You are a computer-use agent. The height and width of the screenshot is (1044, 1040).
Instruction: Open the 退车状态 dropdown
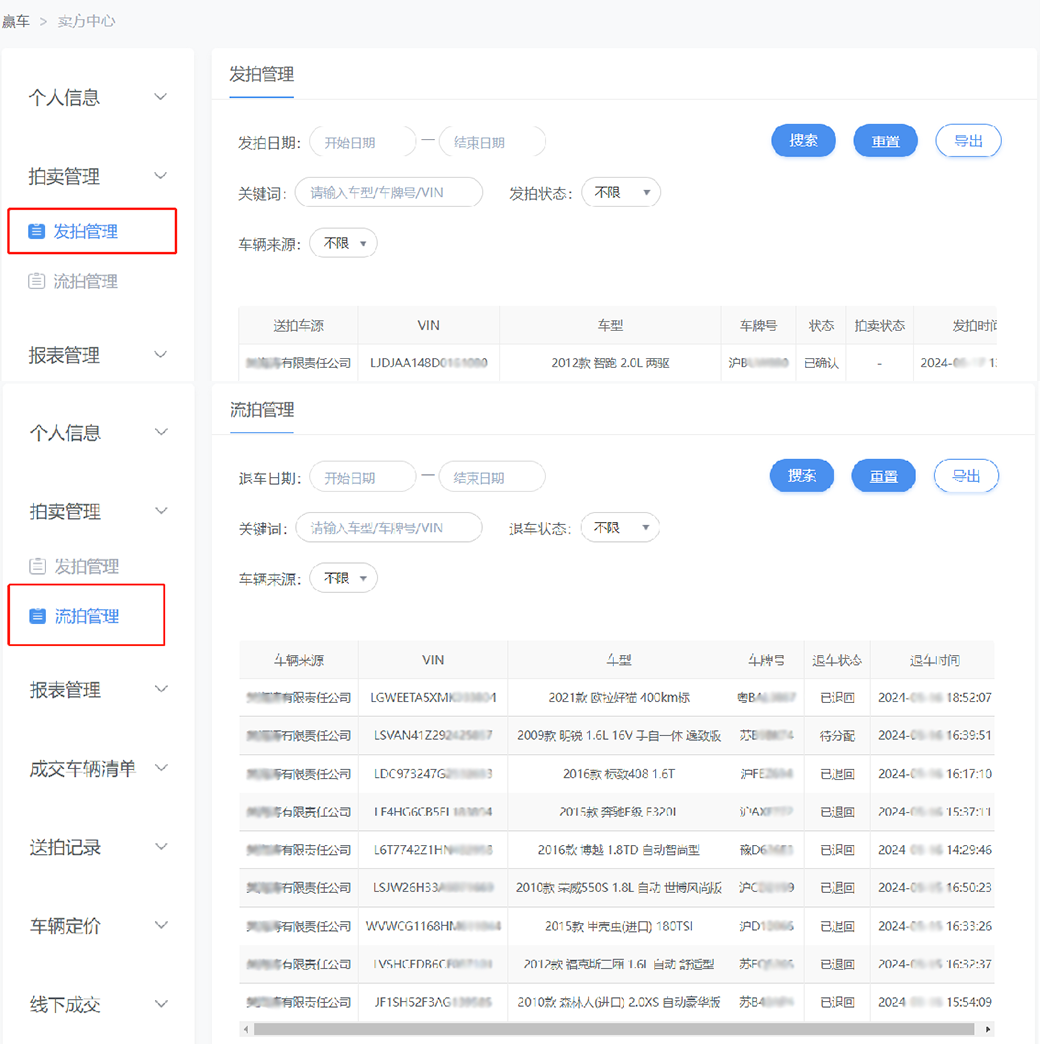(620, 527)
